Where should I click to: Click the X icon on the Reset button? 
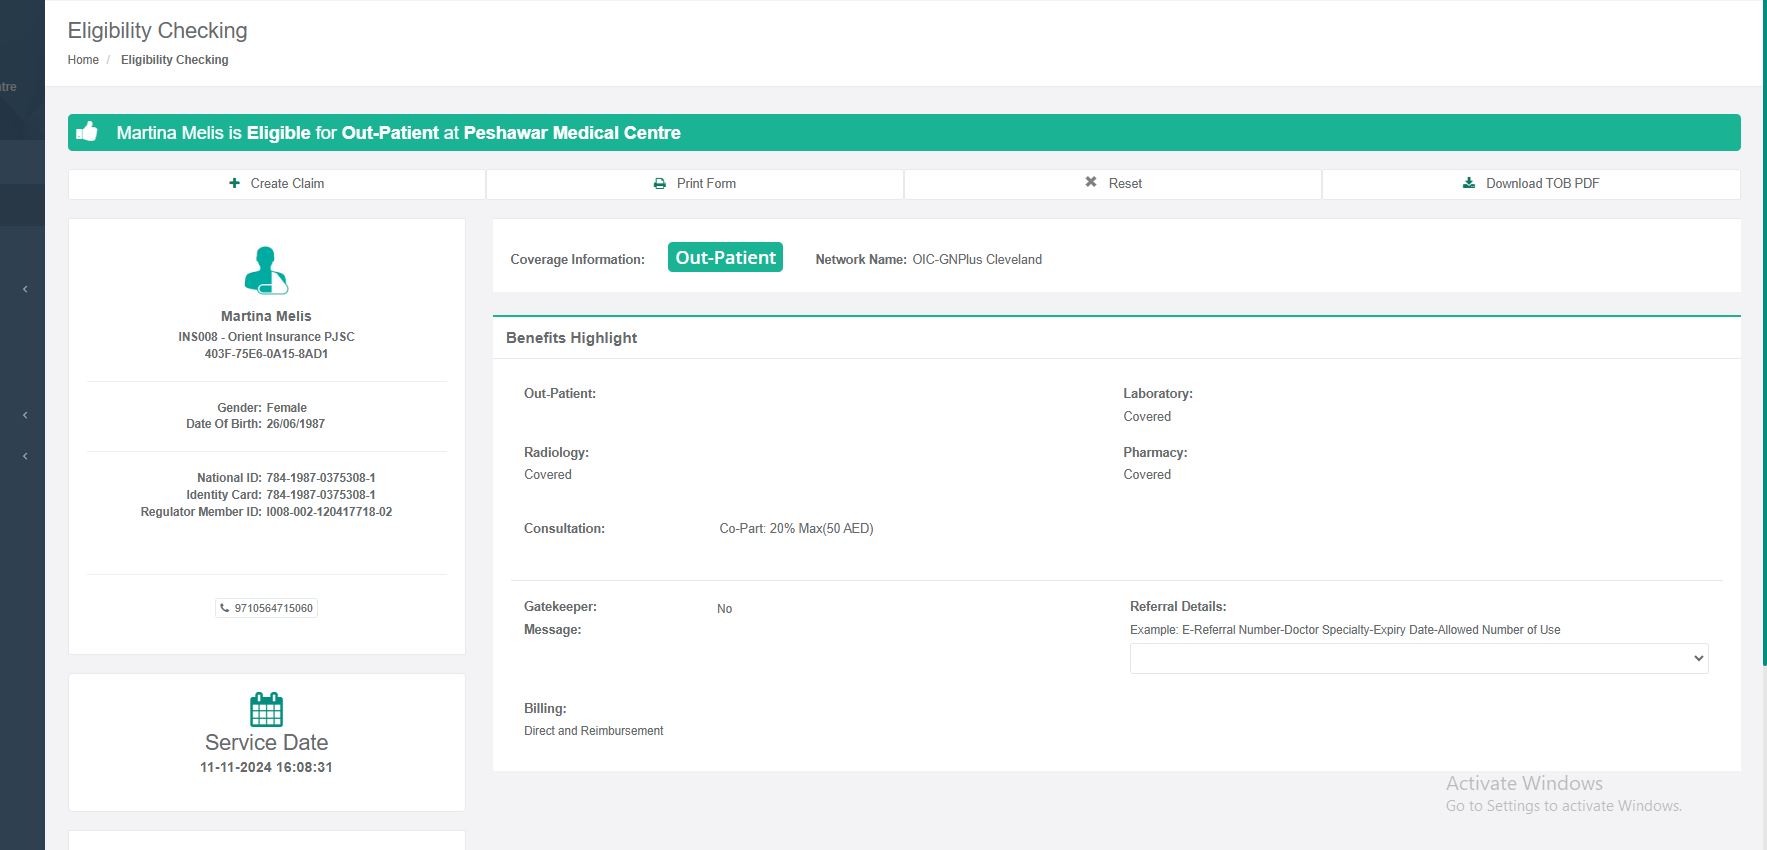[1091, 182]
